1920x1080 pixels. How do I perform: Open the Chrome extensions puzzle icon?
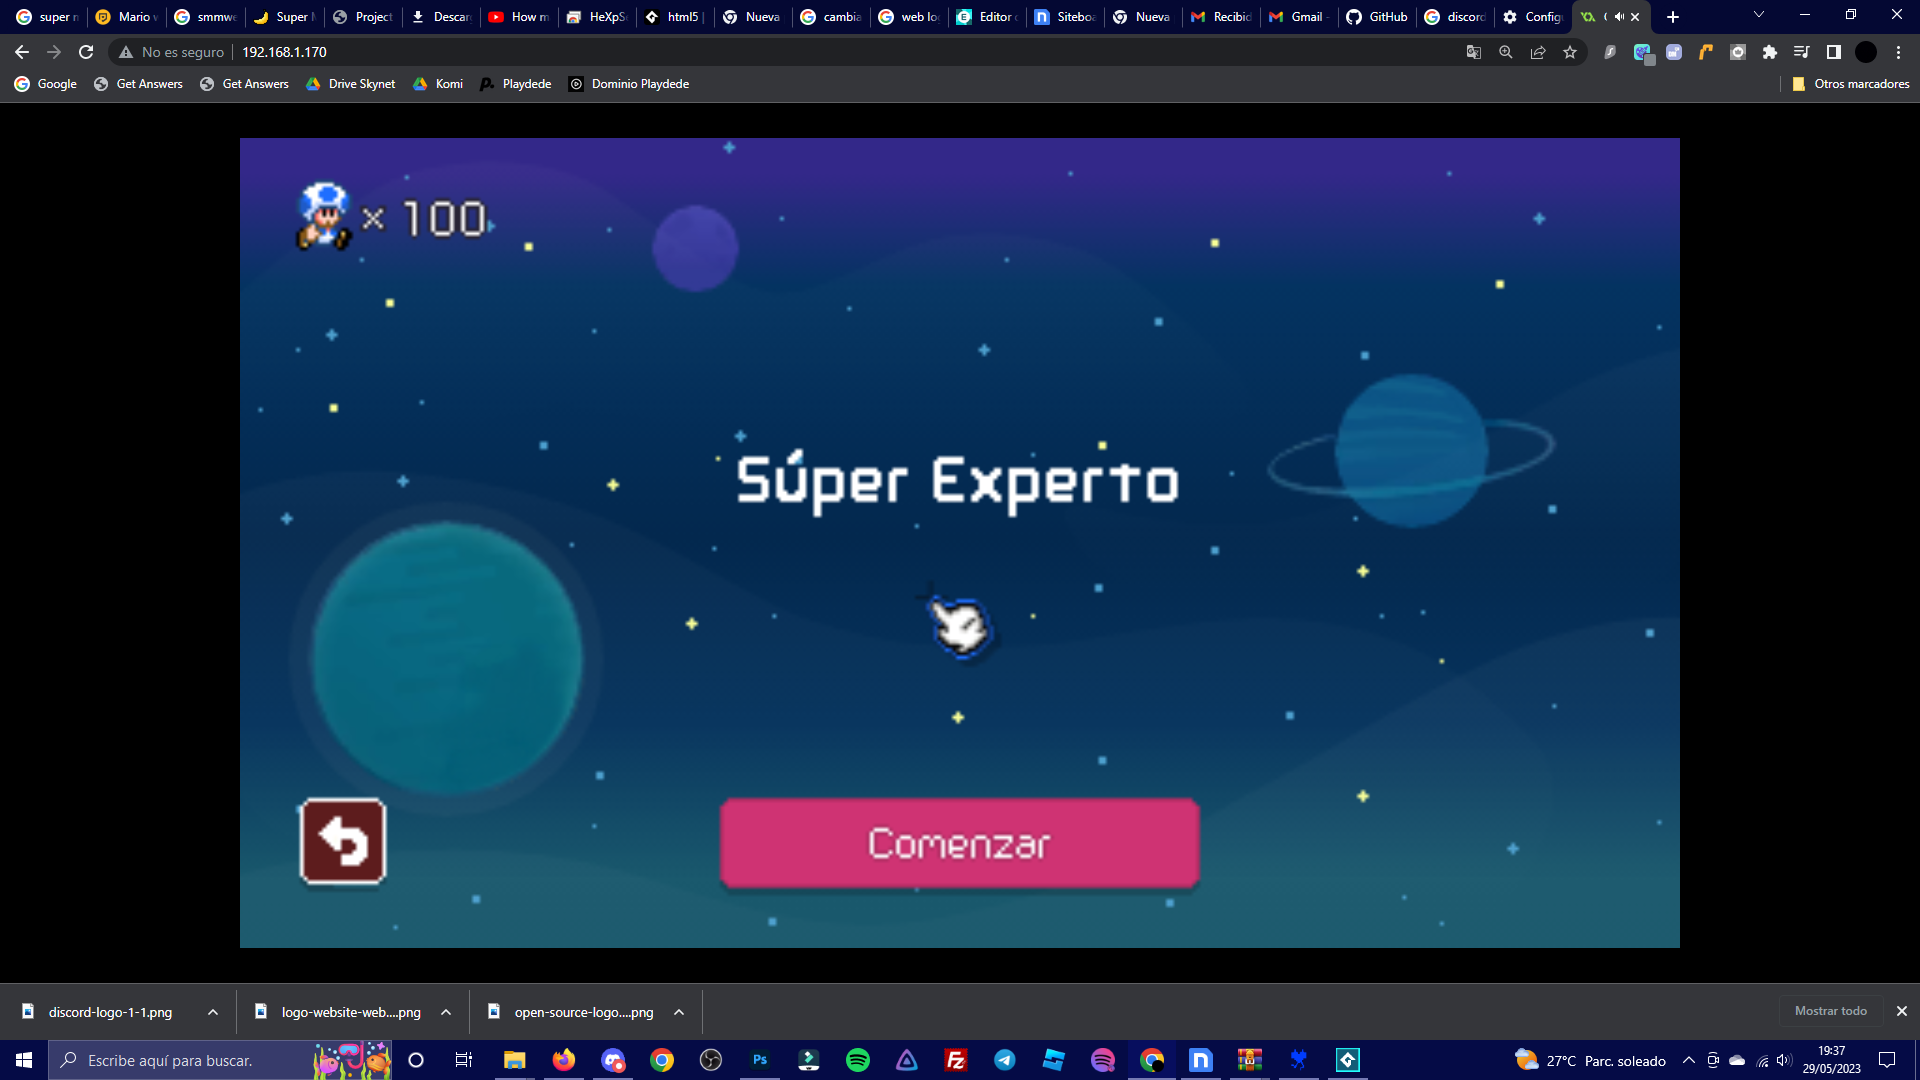(x=1770, y=52)
